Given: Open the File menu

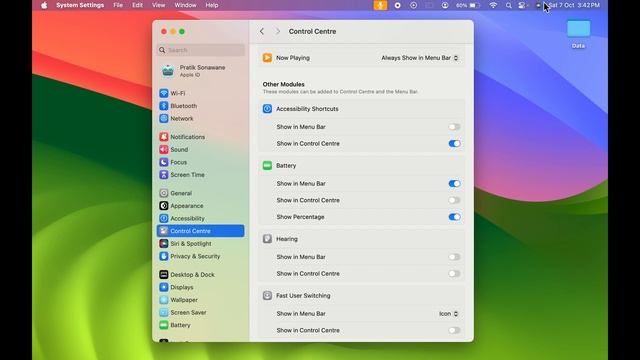Looking at the screenshot, I should [x=118, y=5].
